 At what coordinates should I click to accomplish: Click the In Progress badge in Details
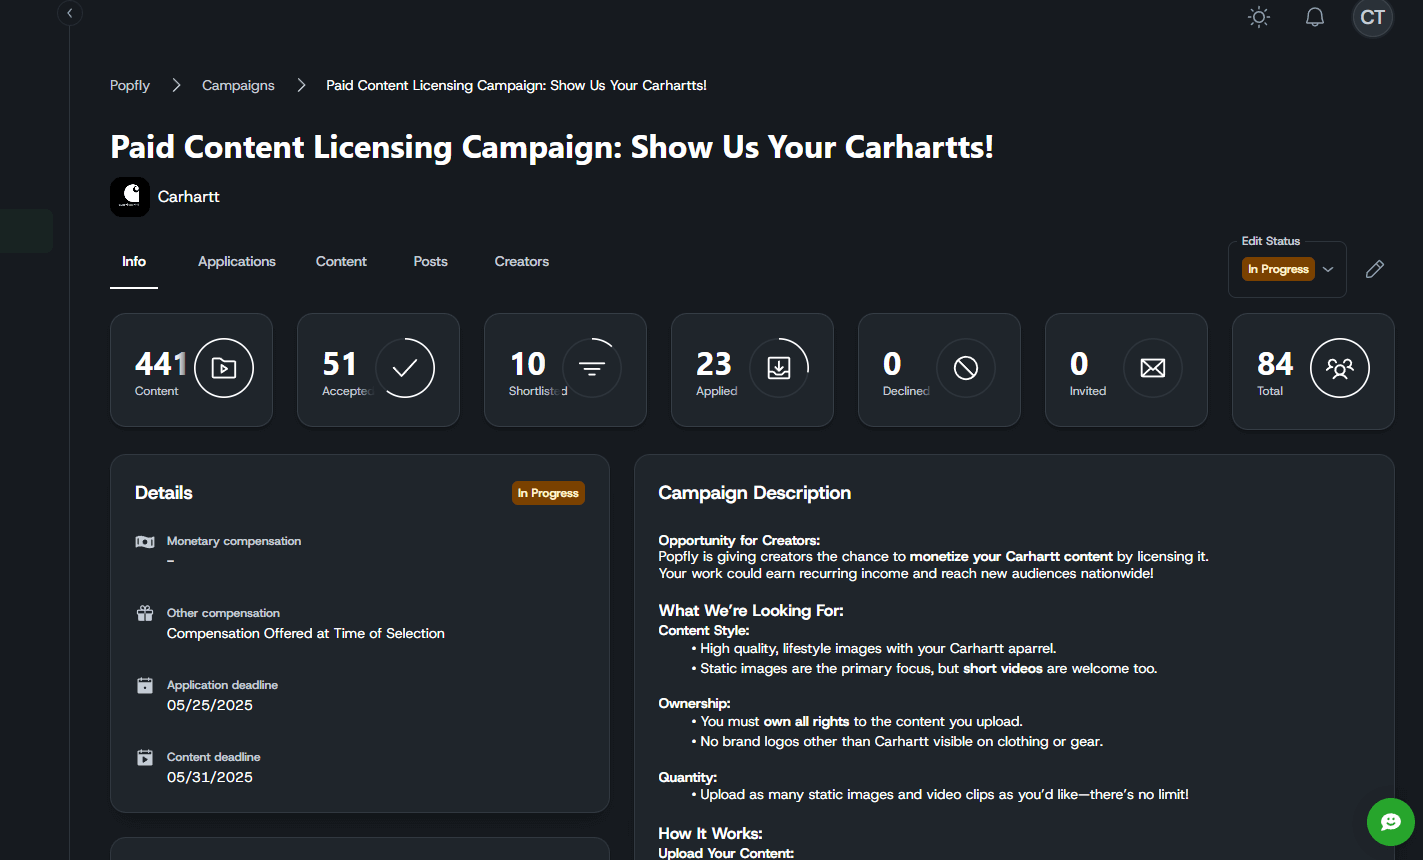548,493
